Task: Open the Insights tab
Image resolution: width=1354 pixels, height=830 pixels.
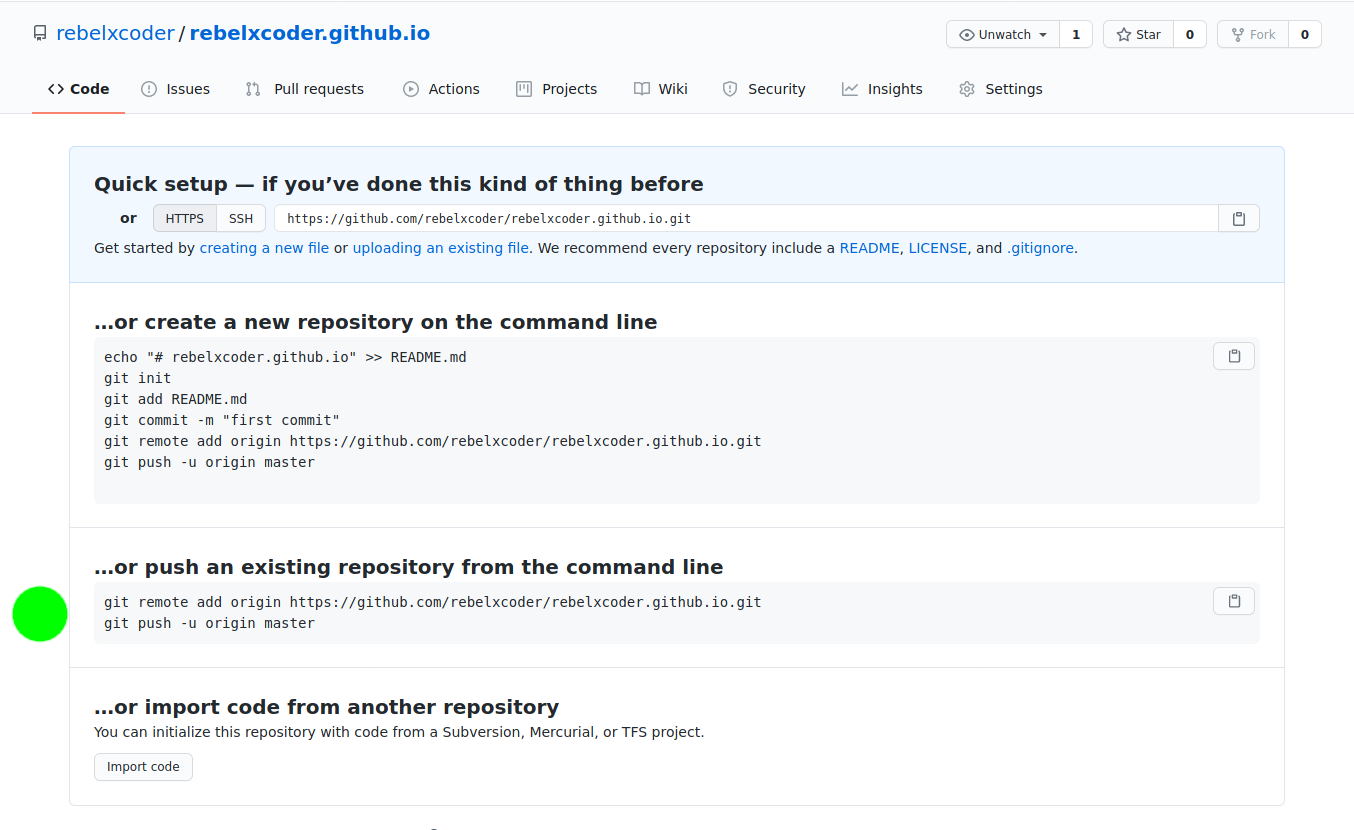Action: click(882, 89)
